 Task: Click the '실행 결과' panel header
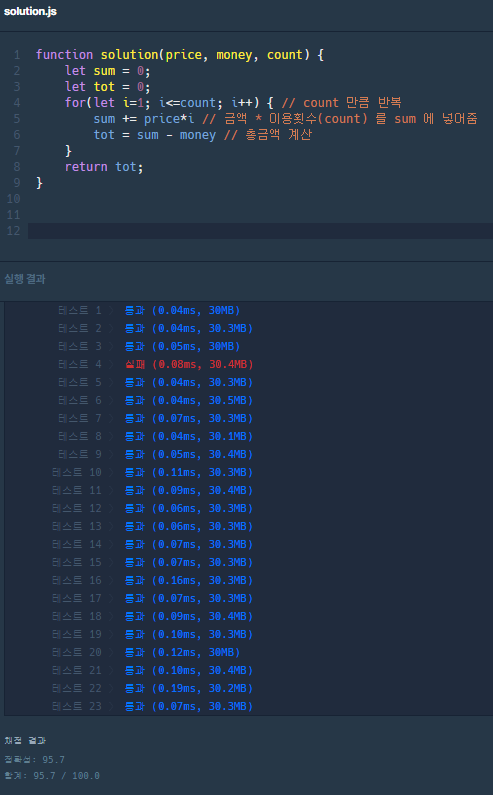click(25, 279)
